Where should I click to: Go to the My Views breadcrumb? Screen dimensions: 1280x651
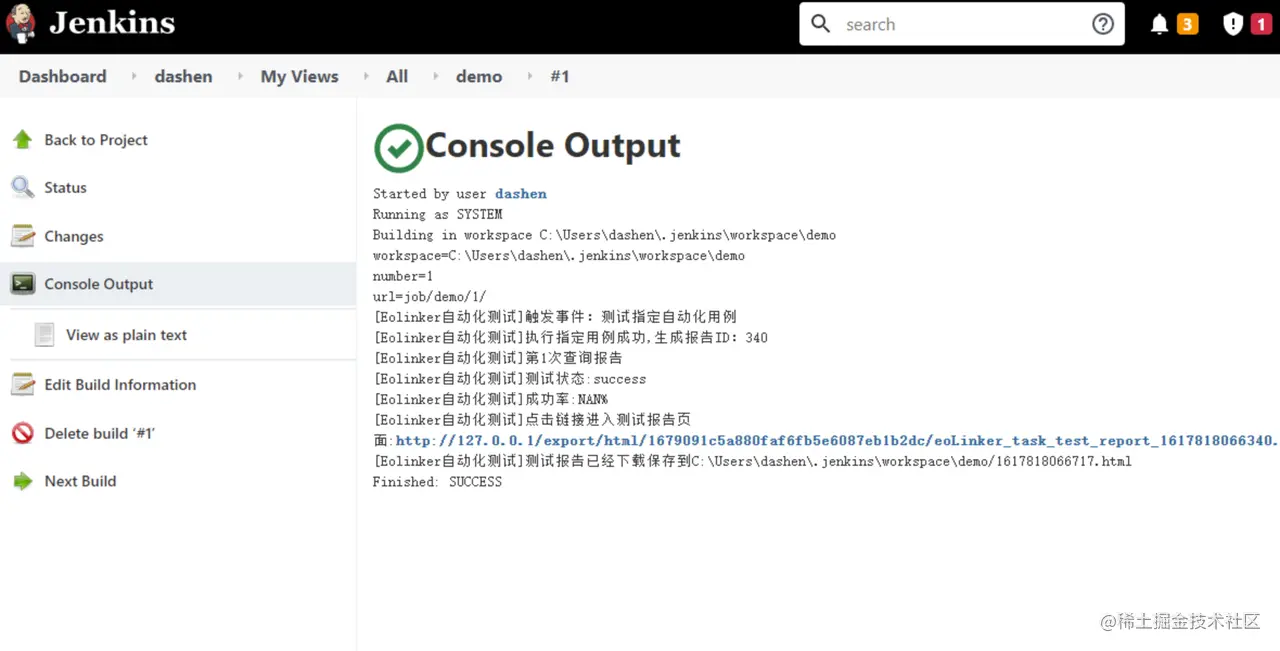299,76
